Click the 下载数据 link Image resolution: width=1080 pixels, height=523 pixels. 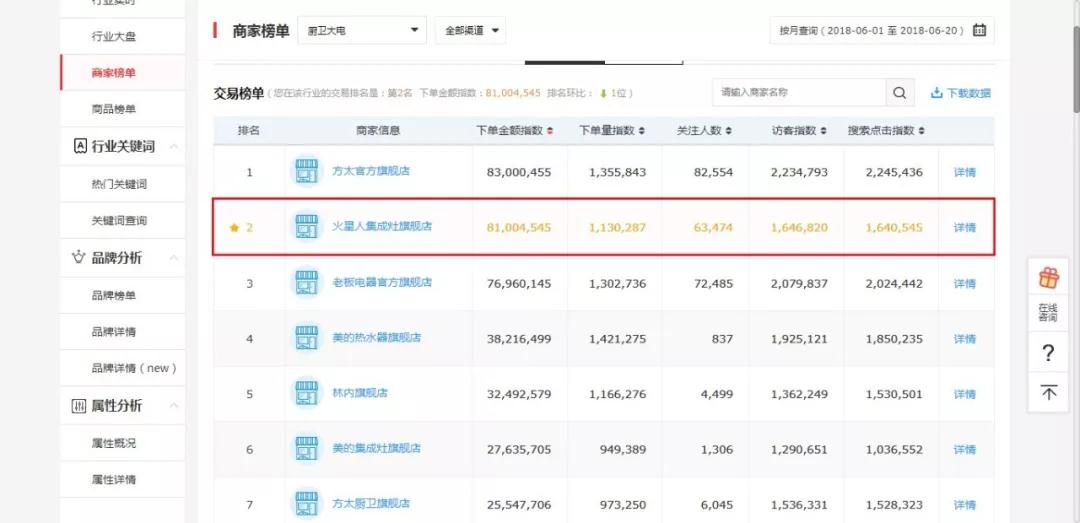point(968,93)
